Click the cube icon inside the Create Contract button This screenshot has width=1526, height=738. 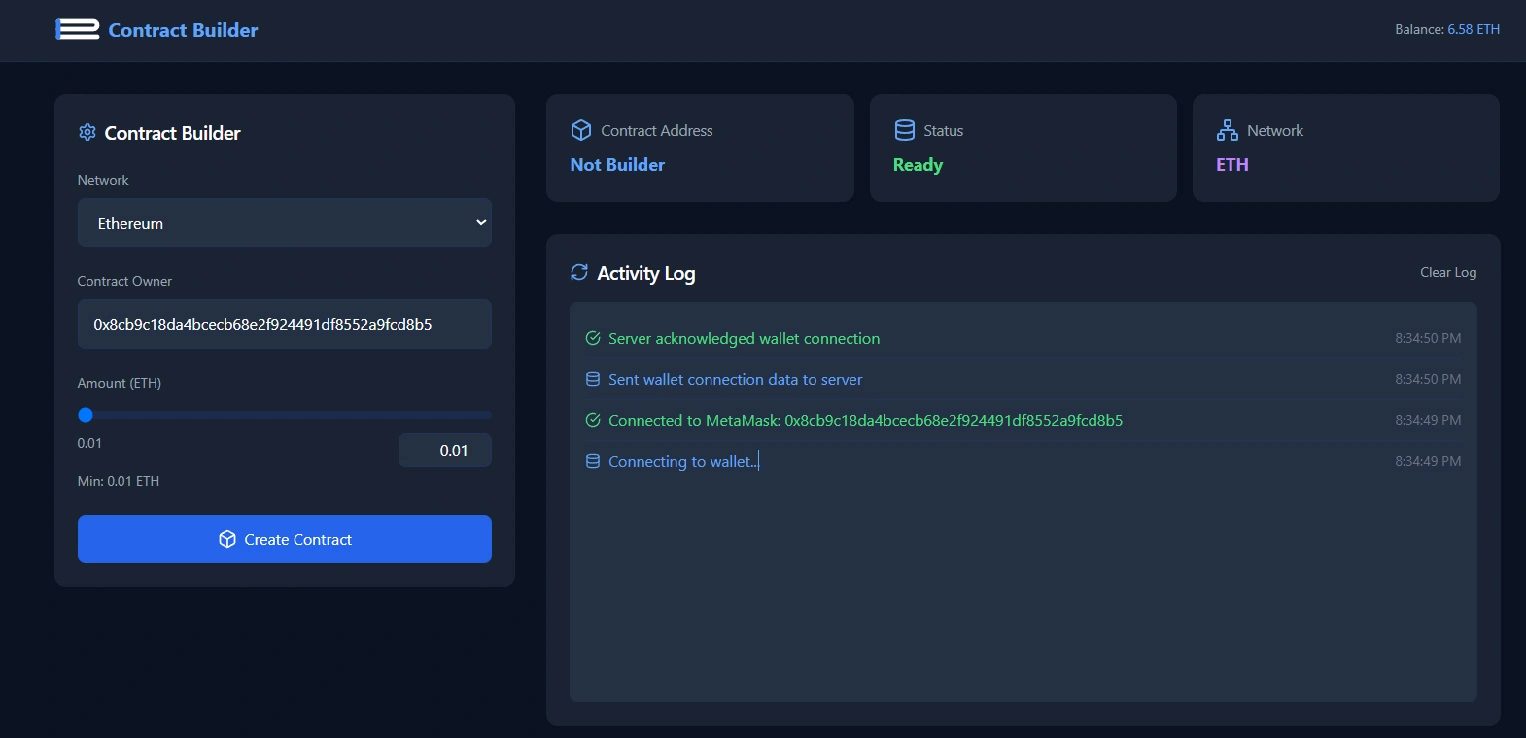[x=228, y=539]
